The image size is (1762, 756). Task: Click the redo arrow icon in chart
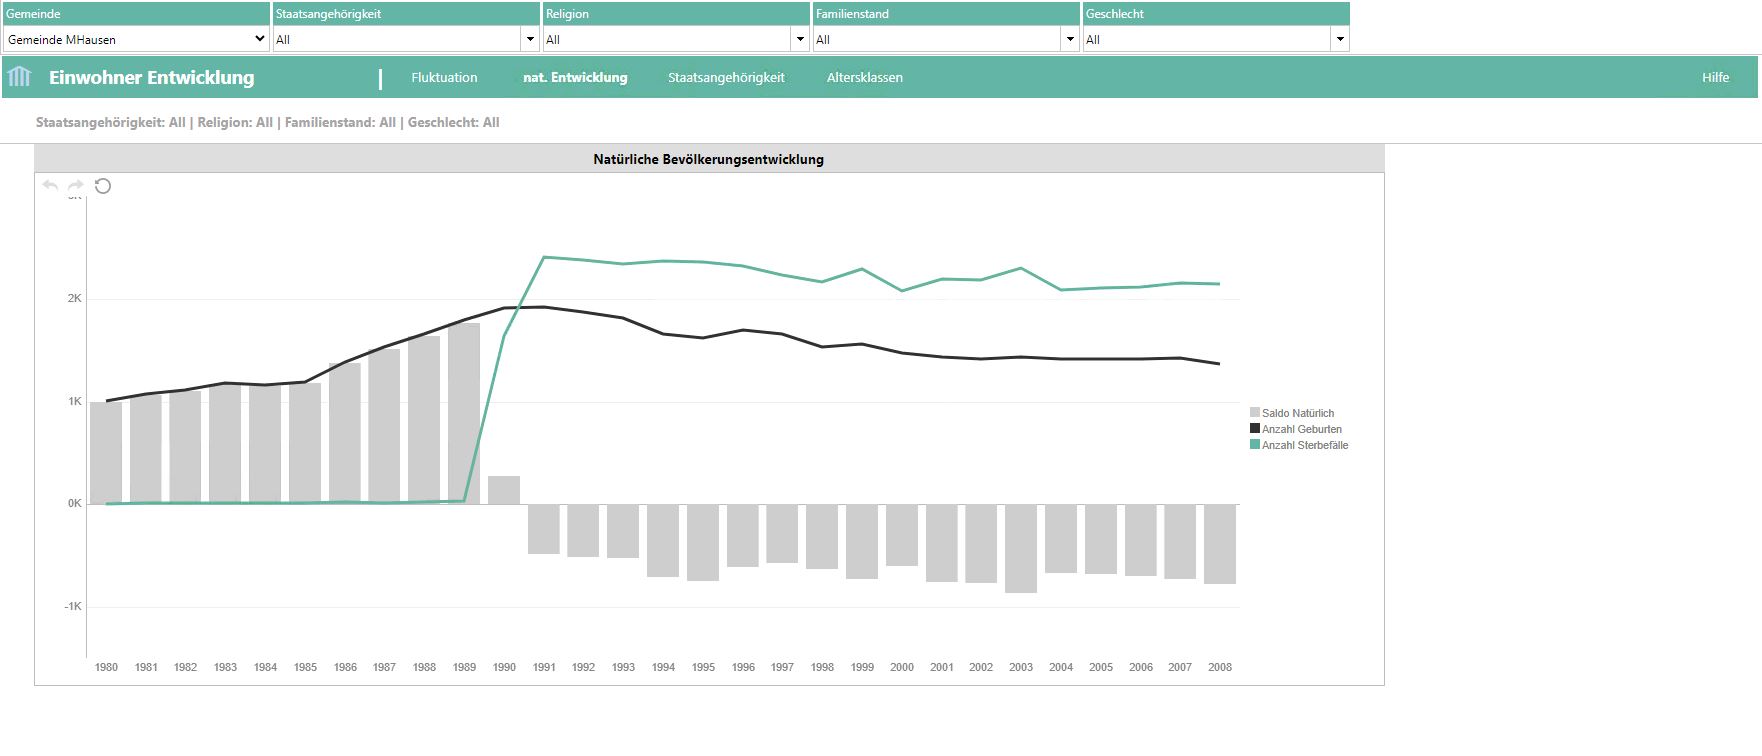tap(76, 186)
